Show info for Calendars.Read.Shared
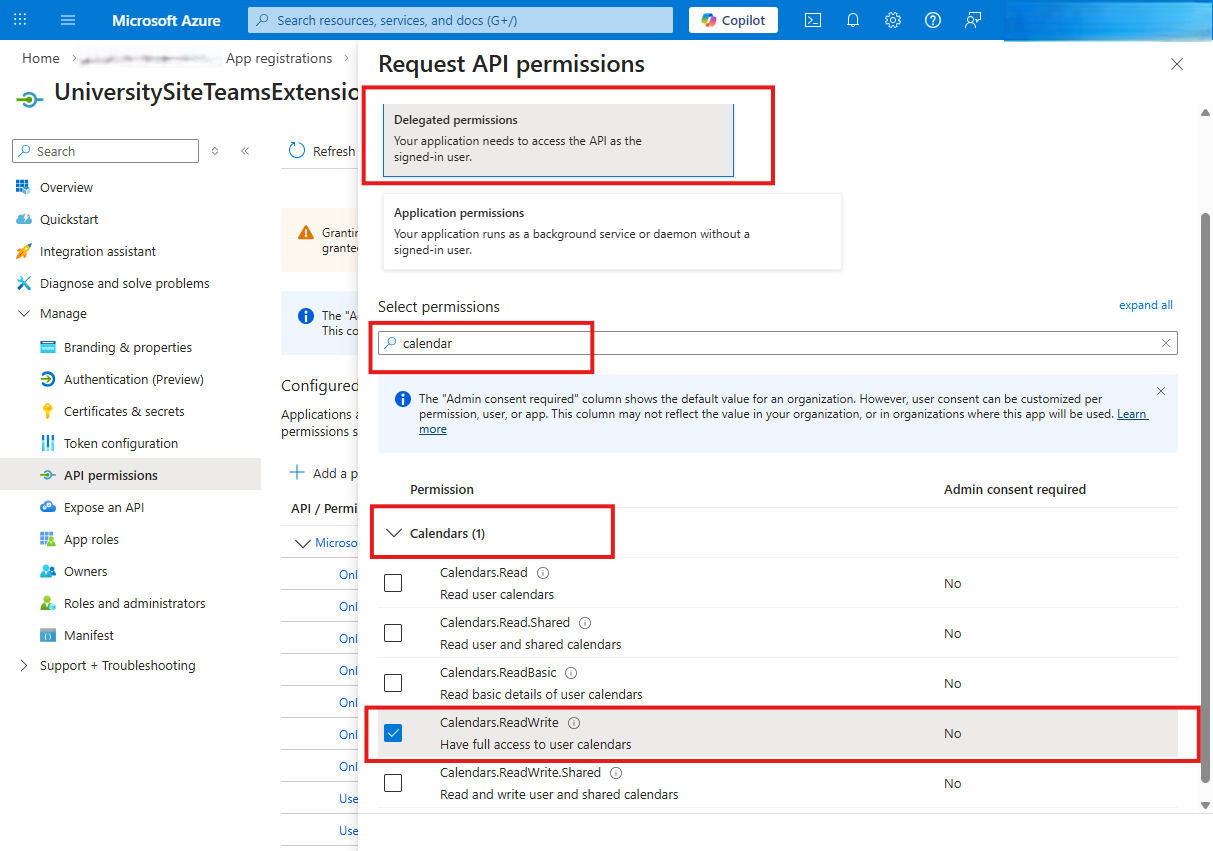The width and height of the screenshot is (1213, 851). pos(585,623)
